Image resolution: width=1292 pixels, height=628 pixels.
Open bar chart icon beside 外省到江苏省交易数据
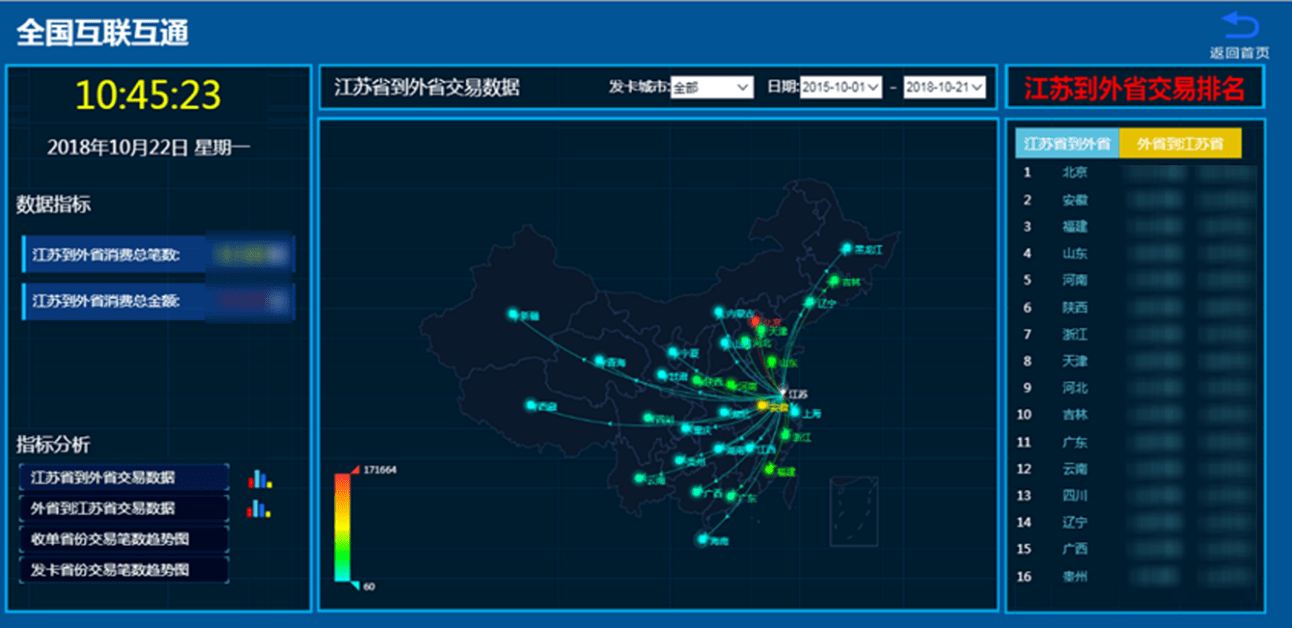point(260,509)
